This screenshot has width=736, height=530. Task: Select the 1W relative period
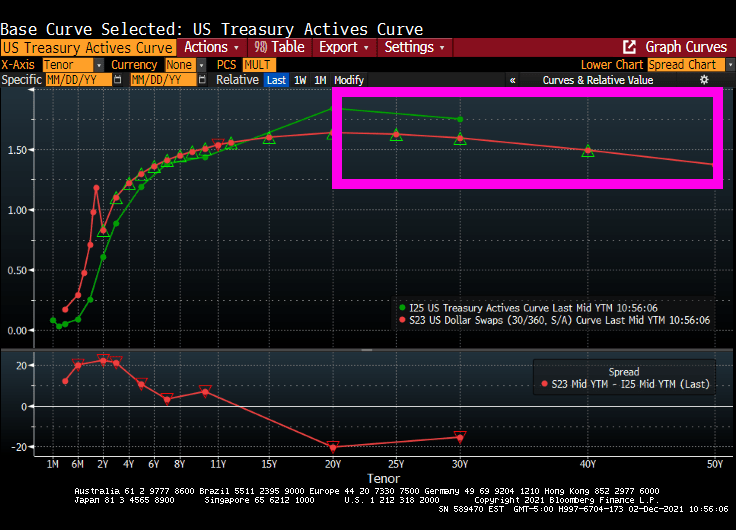point(300,80)
